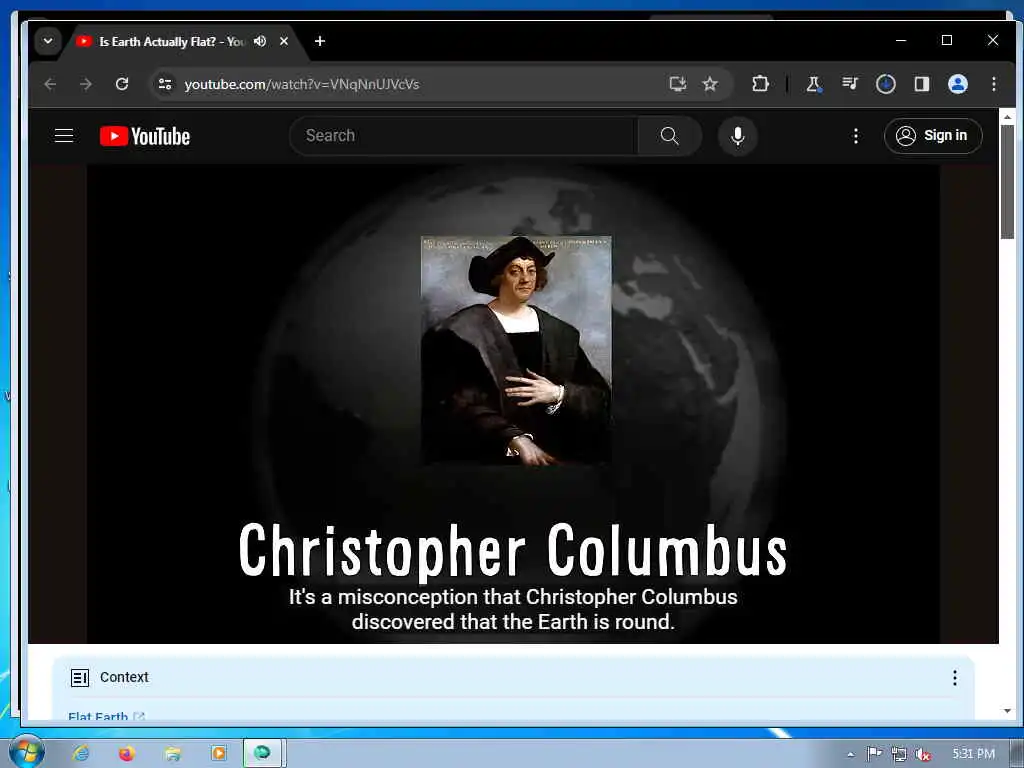
Task: Toggle the Chrome side panel
Action: coord(921,84)
